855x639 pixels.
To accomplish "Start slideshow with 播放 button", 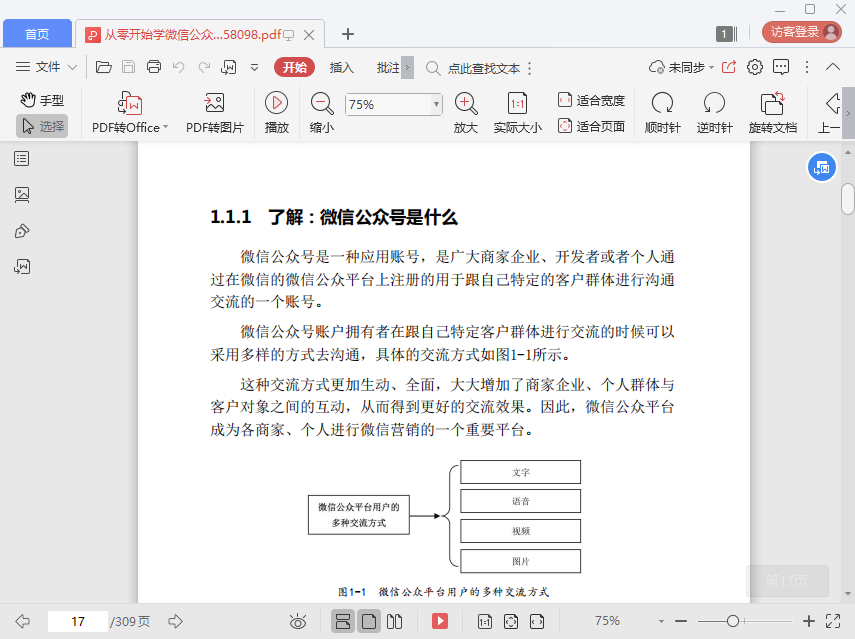I will (x=276, y=113).
